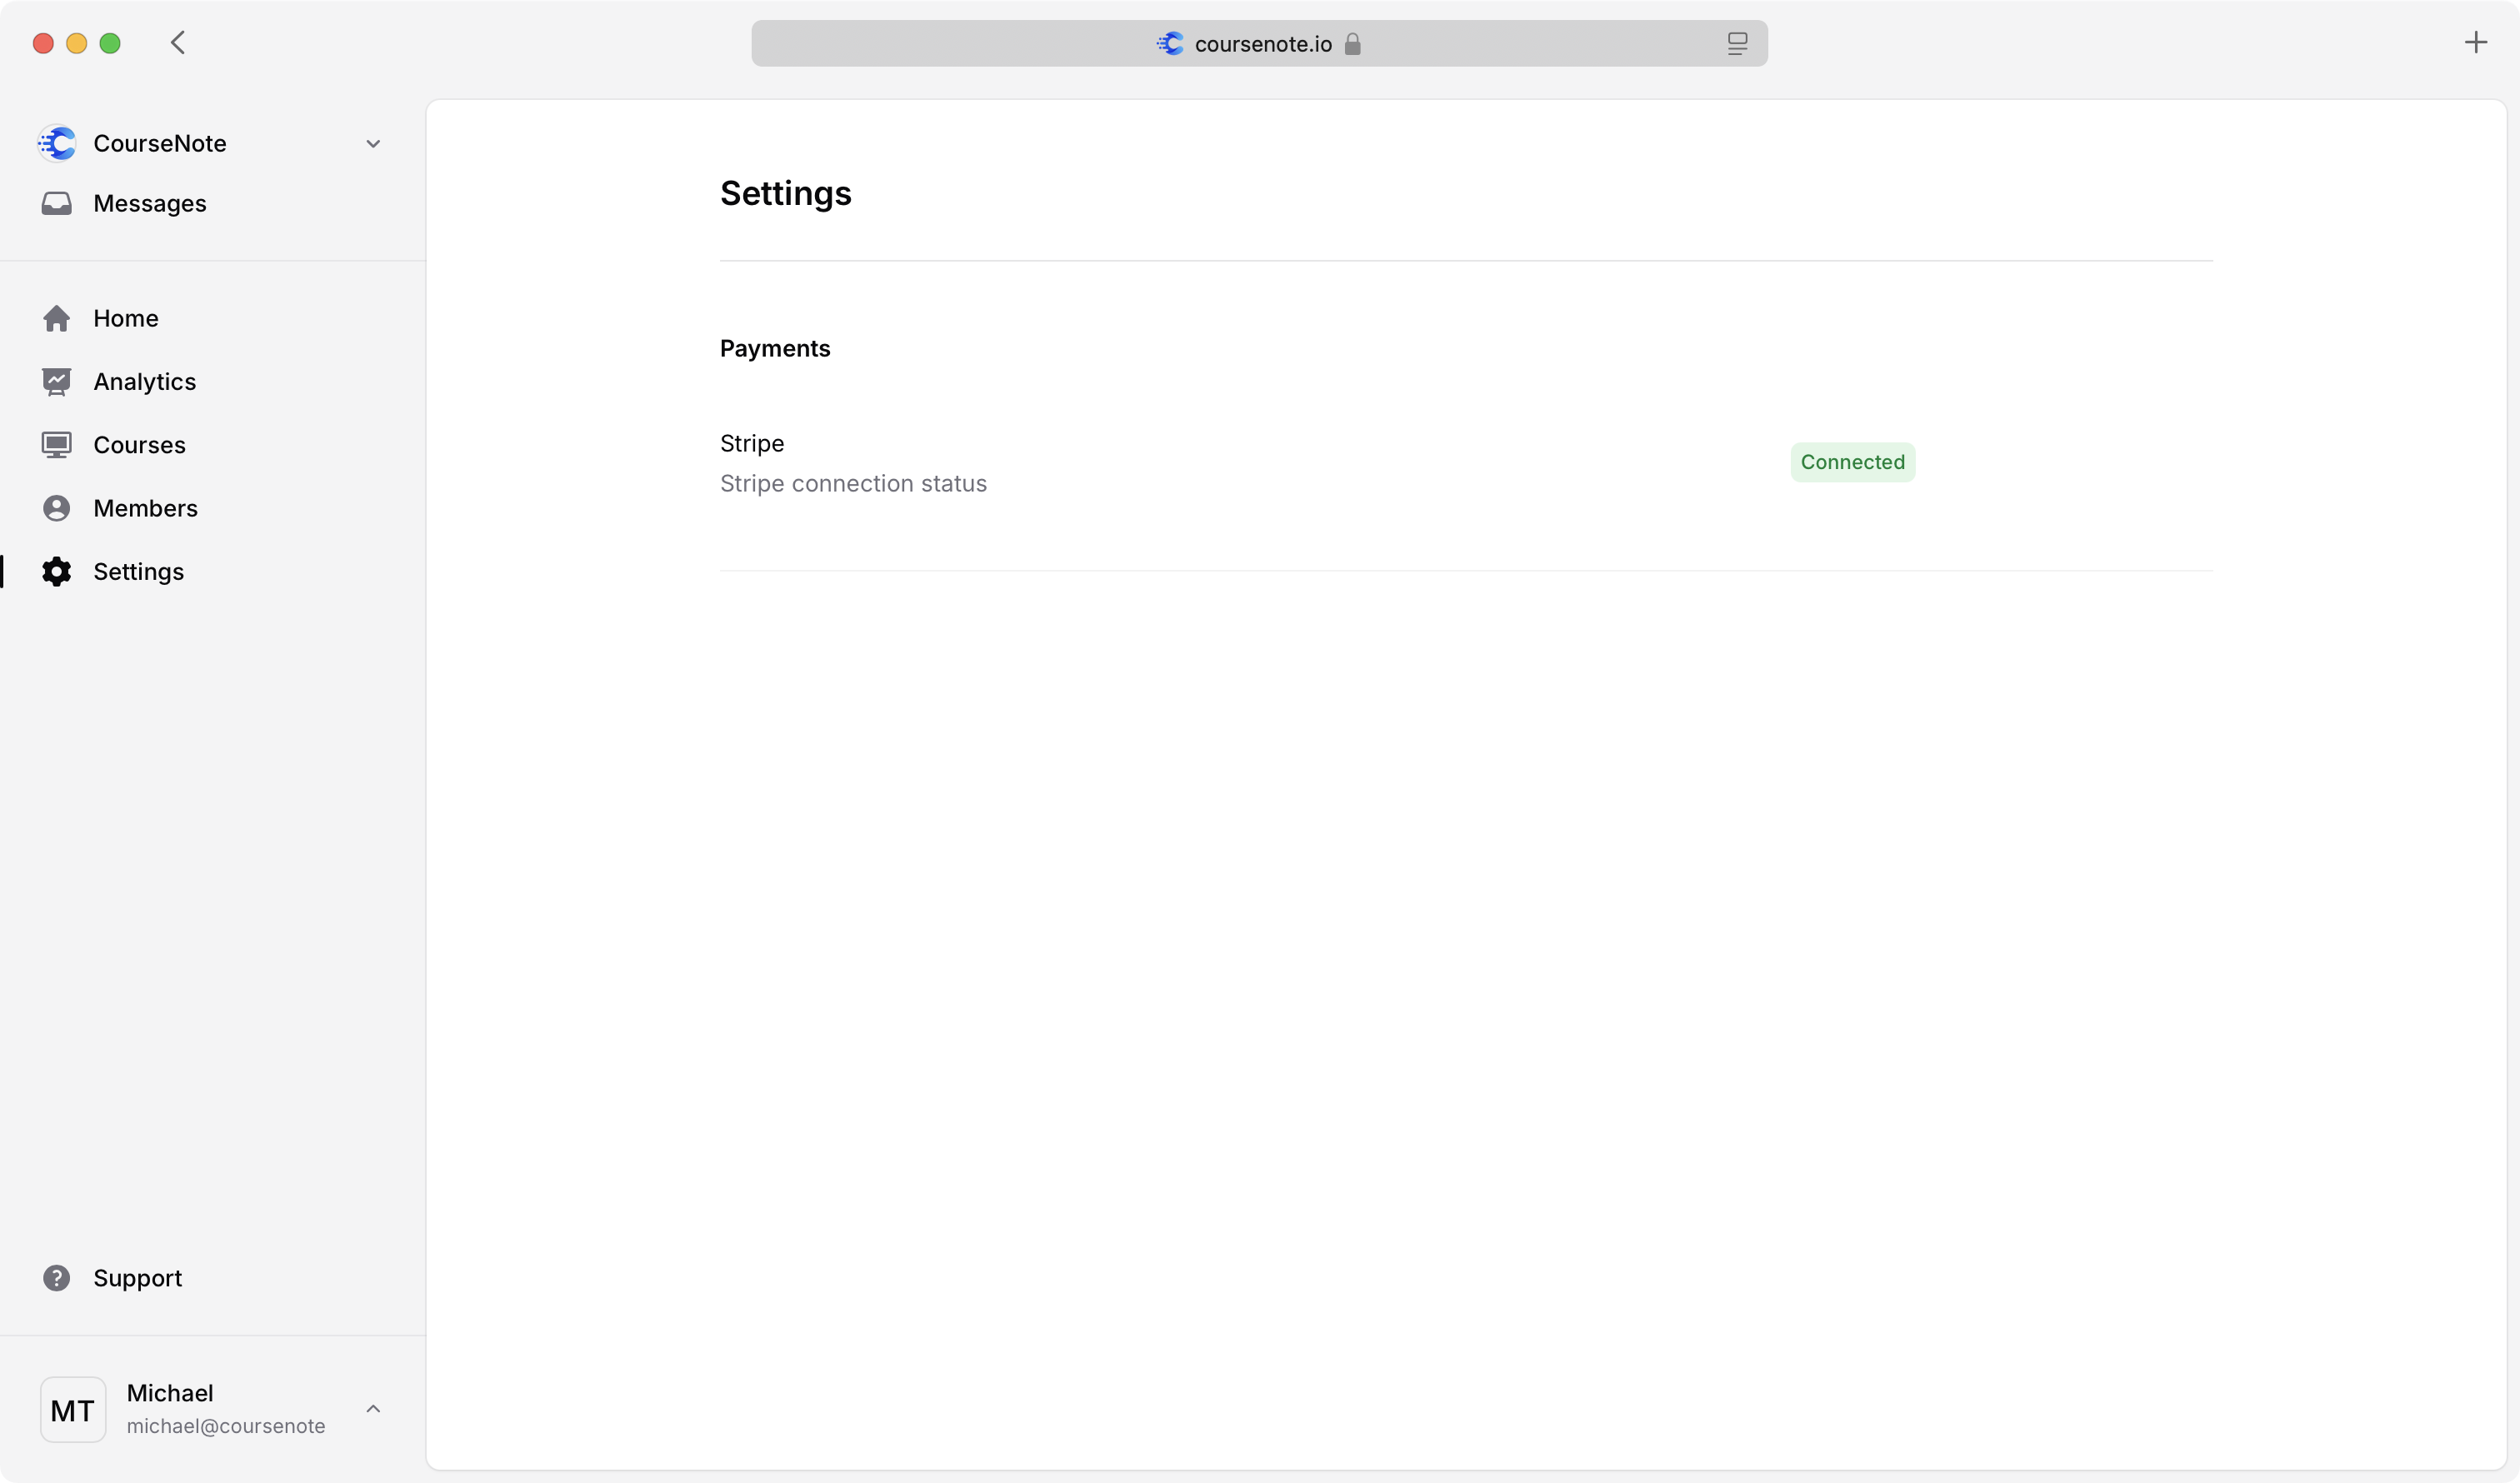Click the Support question mark icon
2520x1483 pixels.
pos(56,1278)
